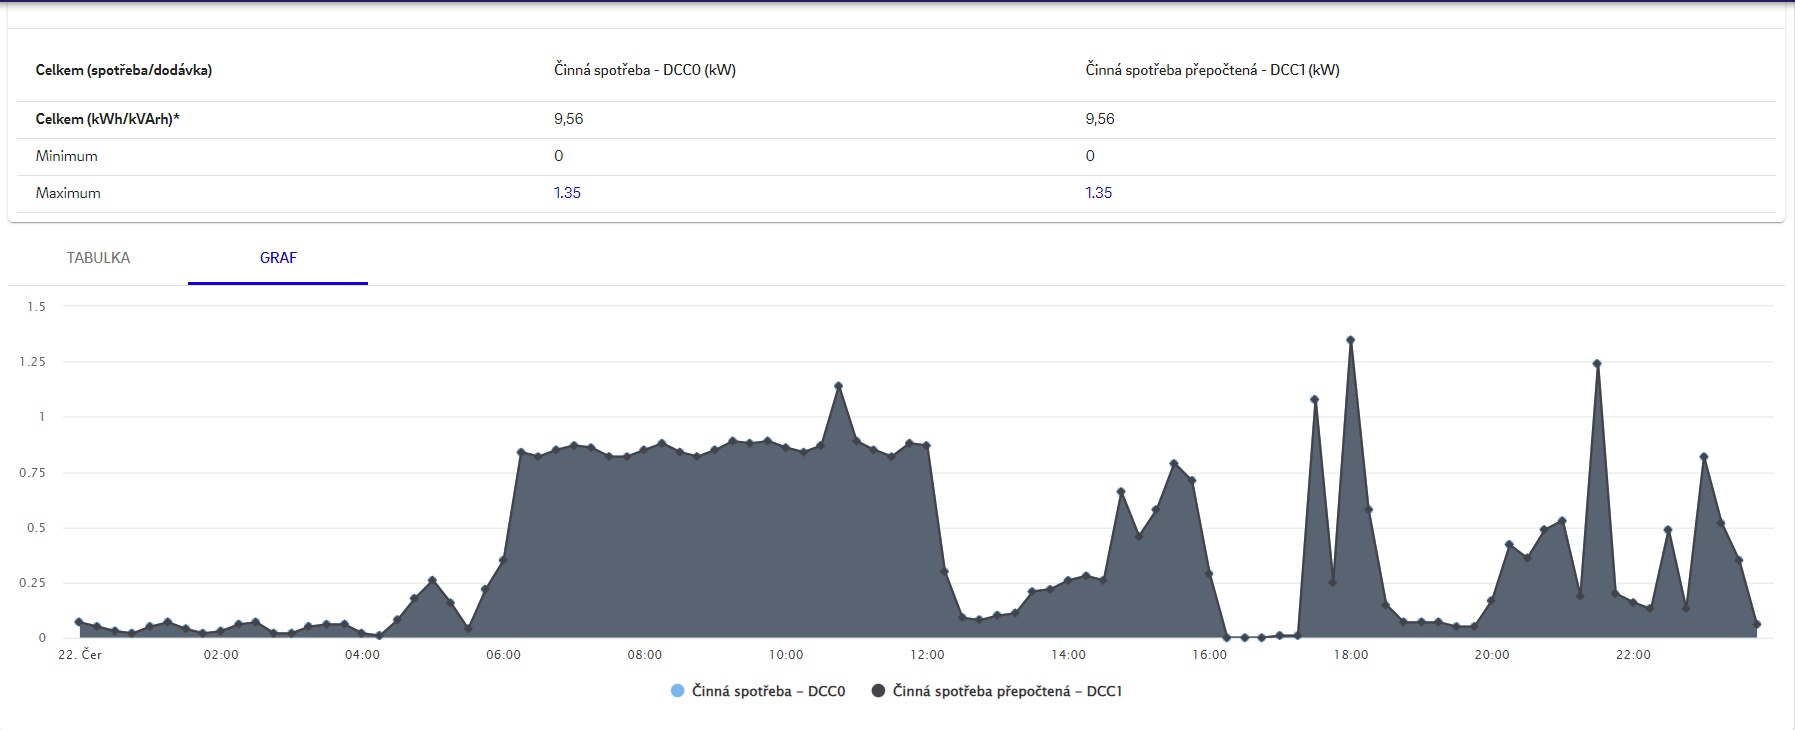This screenshot has height=730, width=1795.
Task: Click the 18:00 x-axis label
Action: 1350,655
